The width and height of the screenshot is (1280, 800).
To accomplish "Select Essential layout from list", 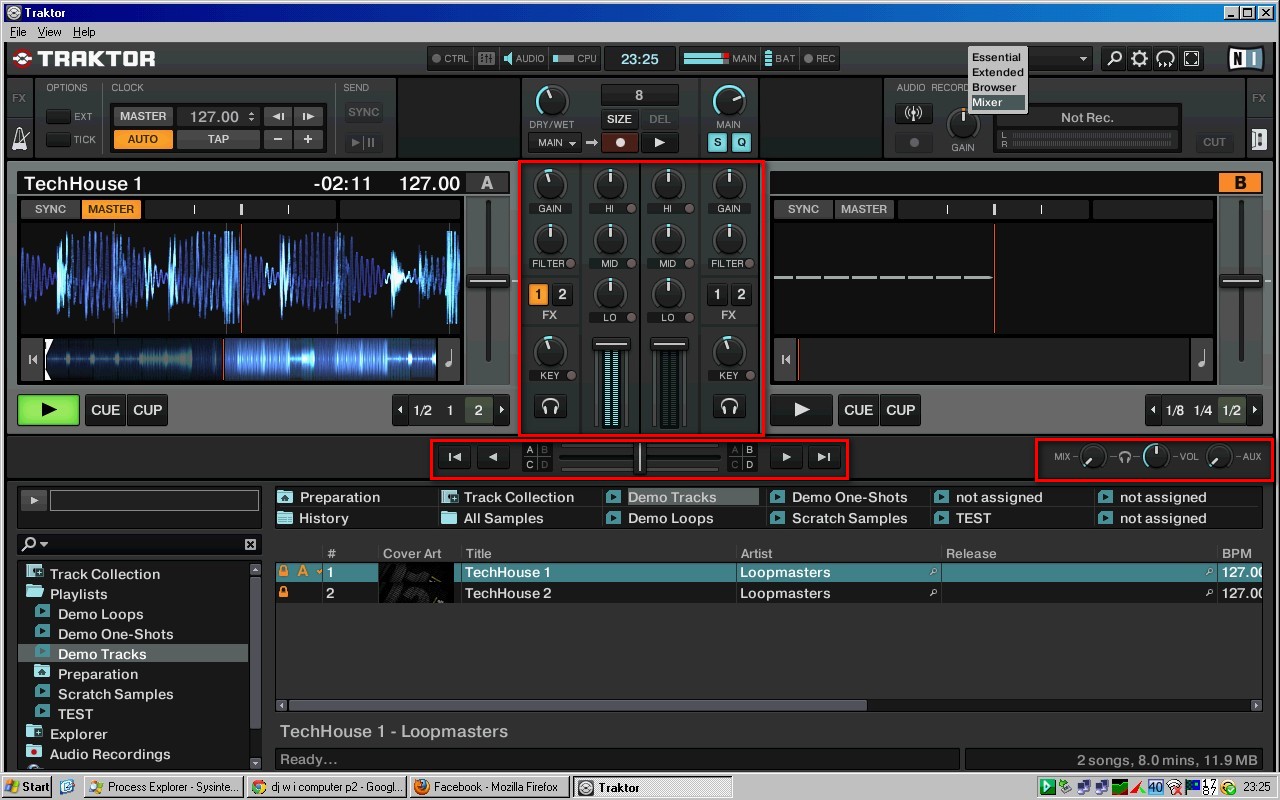I will [x=997, y=57].
